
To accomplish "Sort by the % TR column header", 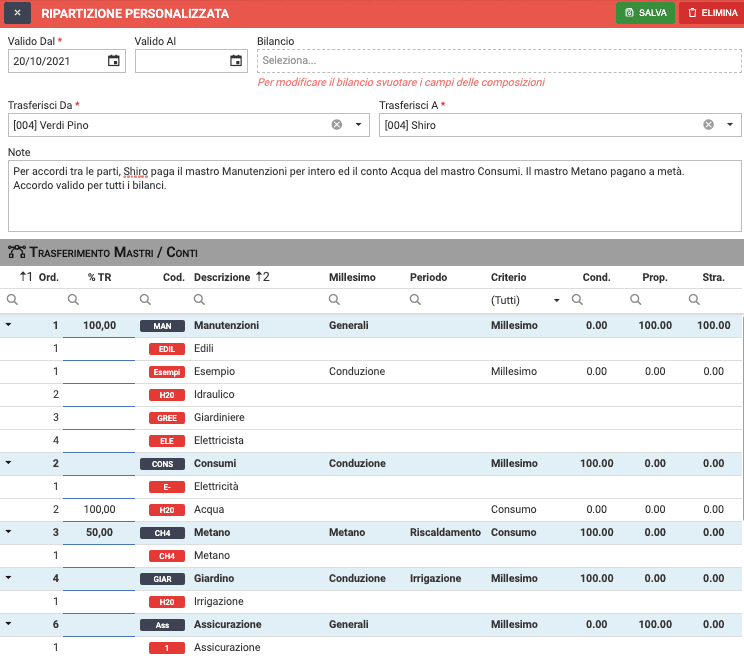I will [x=100, y=277].
